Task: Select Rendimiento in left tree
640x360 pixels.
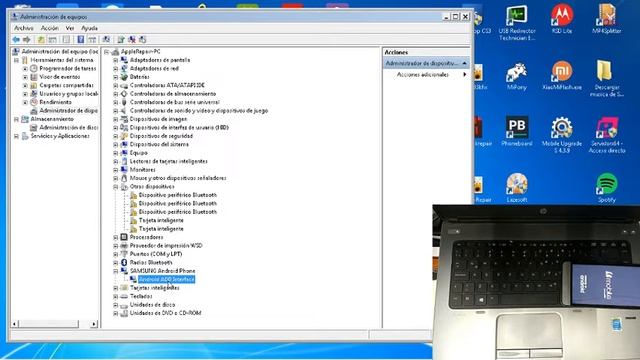Action: pos(56,102)
